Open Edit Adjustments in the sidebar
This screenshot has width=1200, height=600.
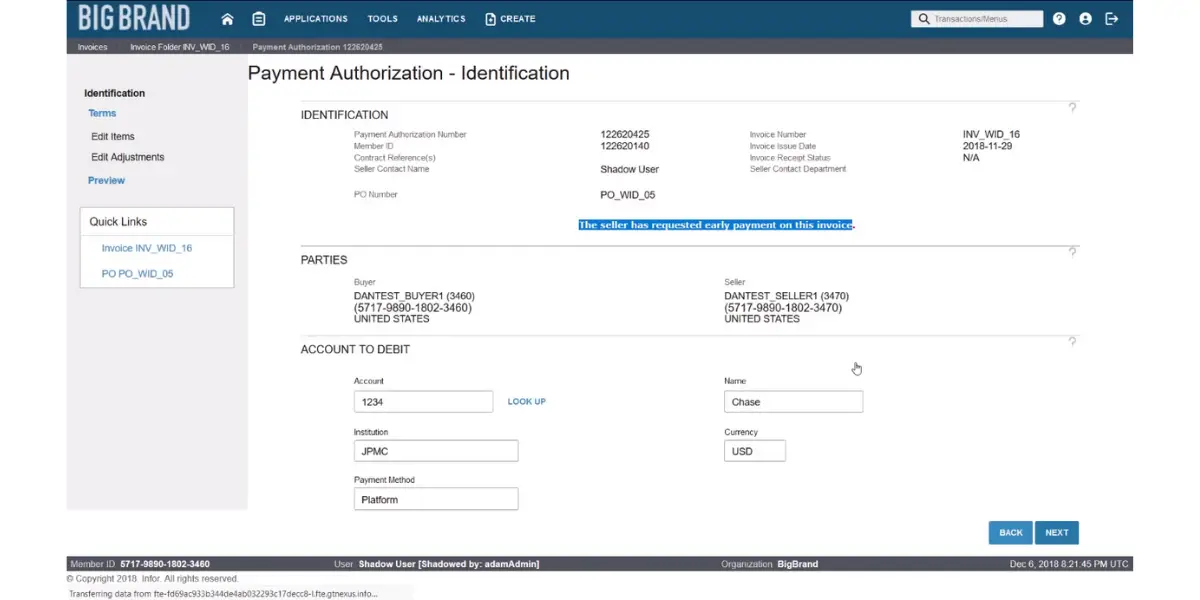coord(128,157)
